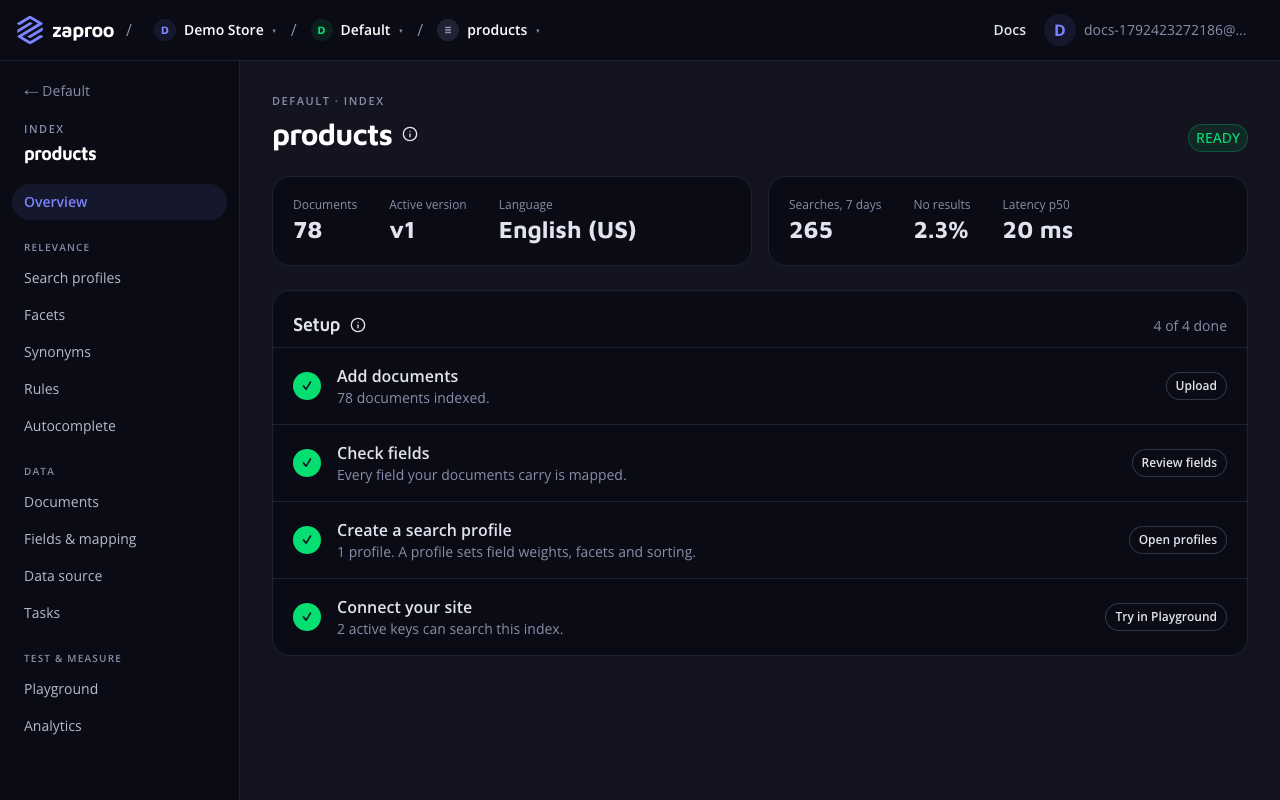Open Autocomplete settings
The width and height of the screenshot is (1280, 800).
119,426
